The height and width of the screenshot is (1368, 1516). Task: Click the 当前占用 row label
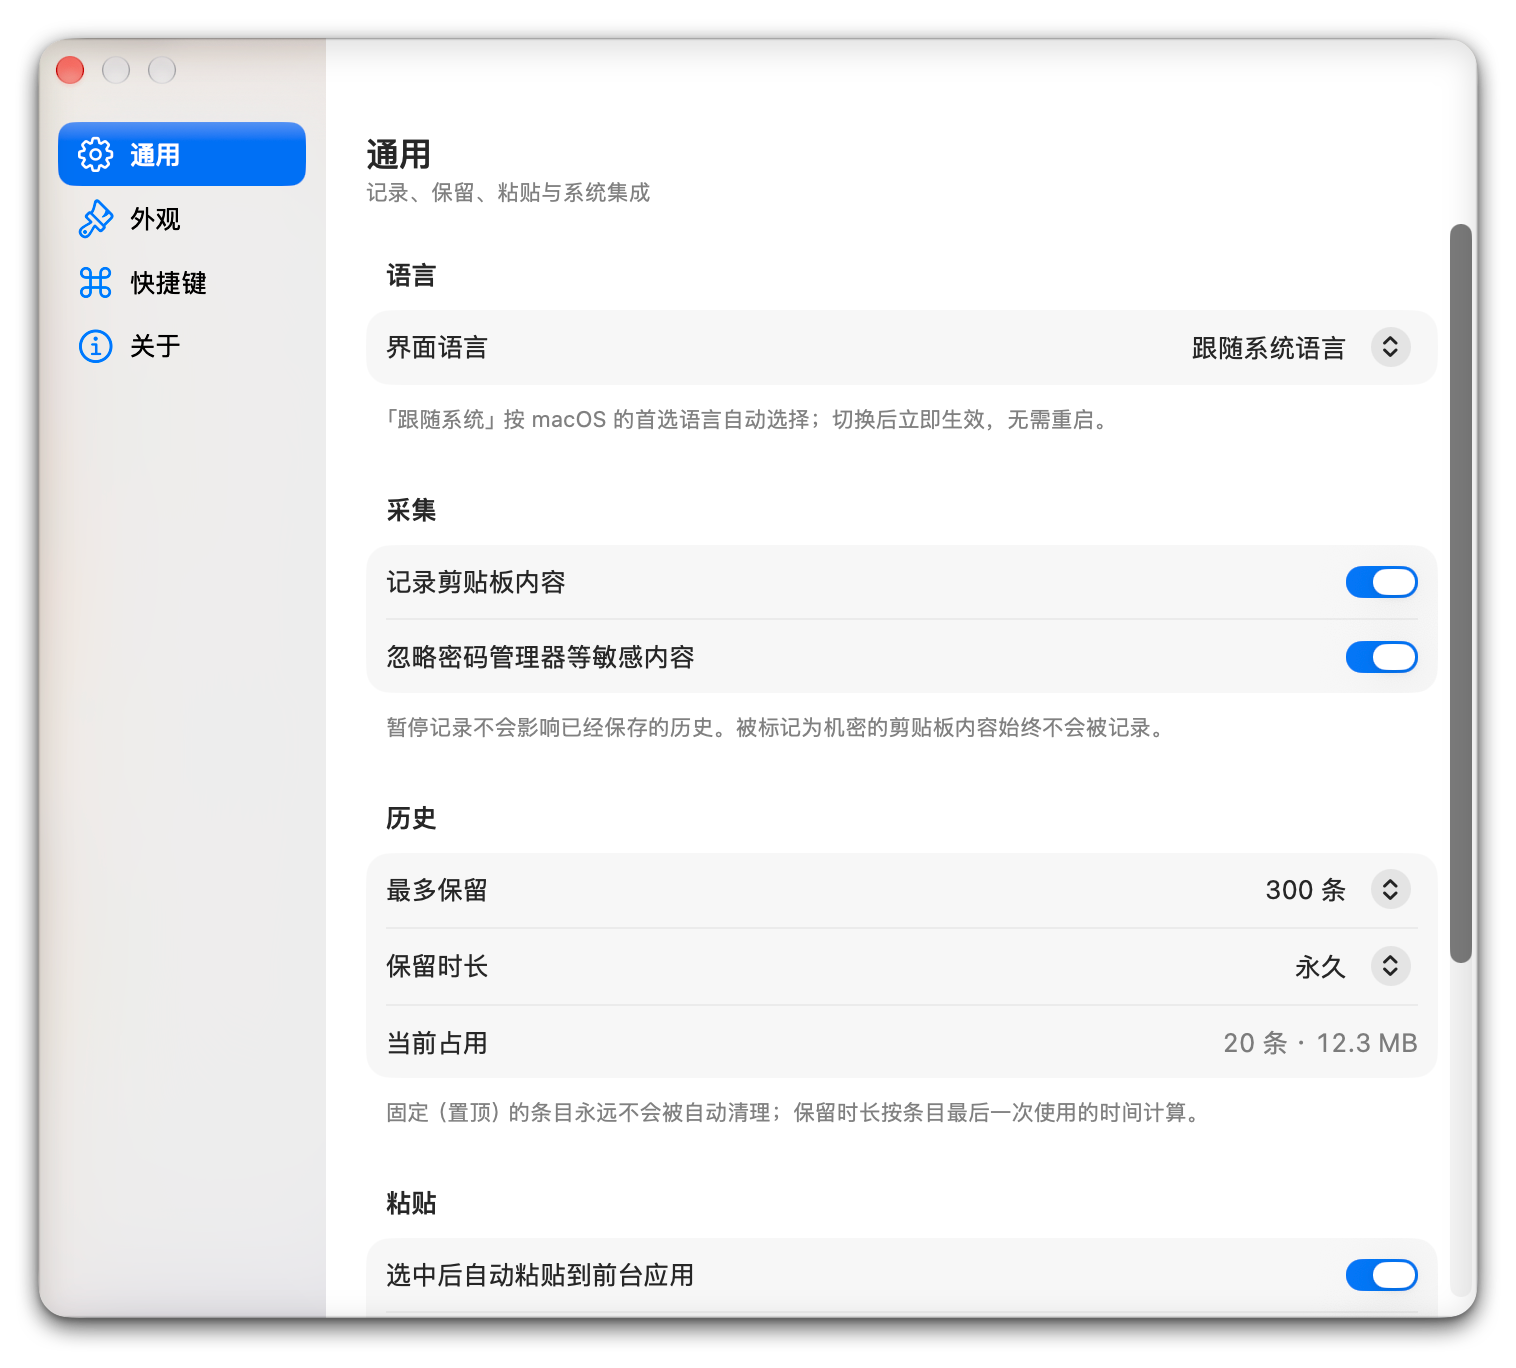(x=437, y=1043)
